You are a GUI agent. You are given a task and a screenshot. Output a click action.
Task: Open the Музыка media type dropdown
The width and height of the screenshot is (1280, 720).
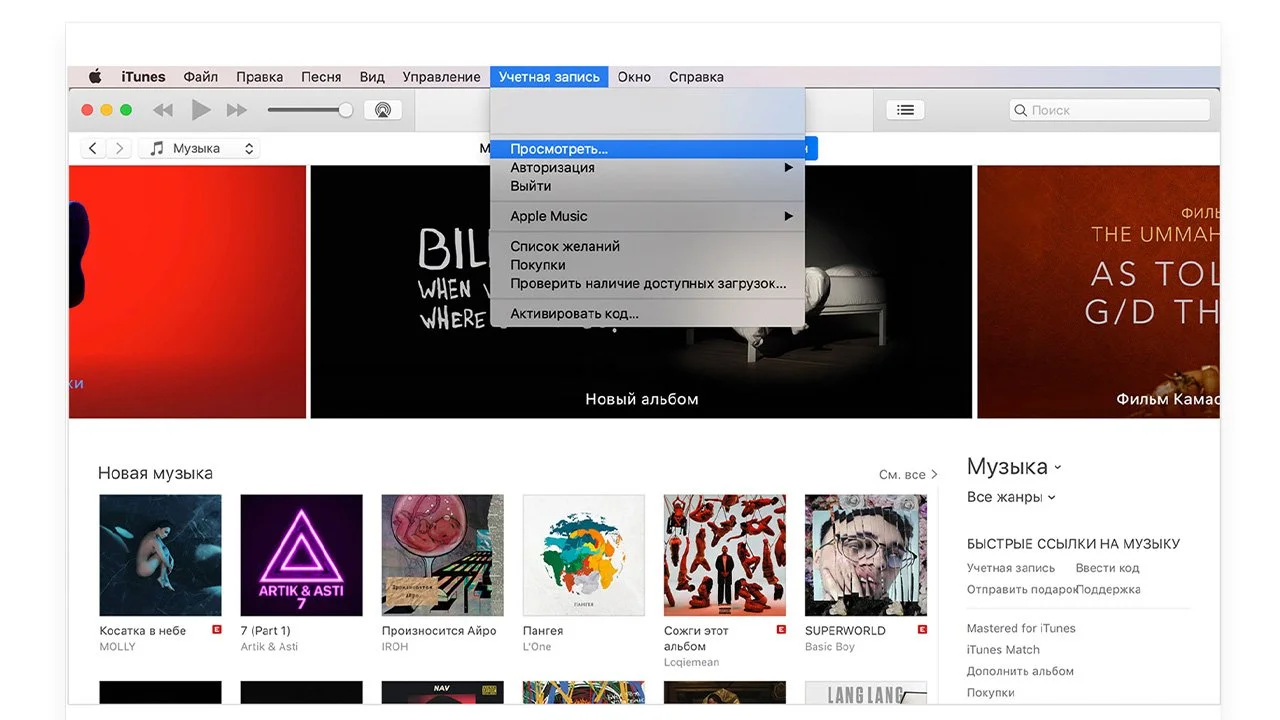[199, 148]
